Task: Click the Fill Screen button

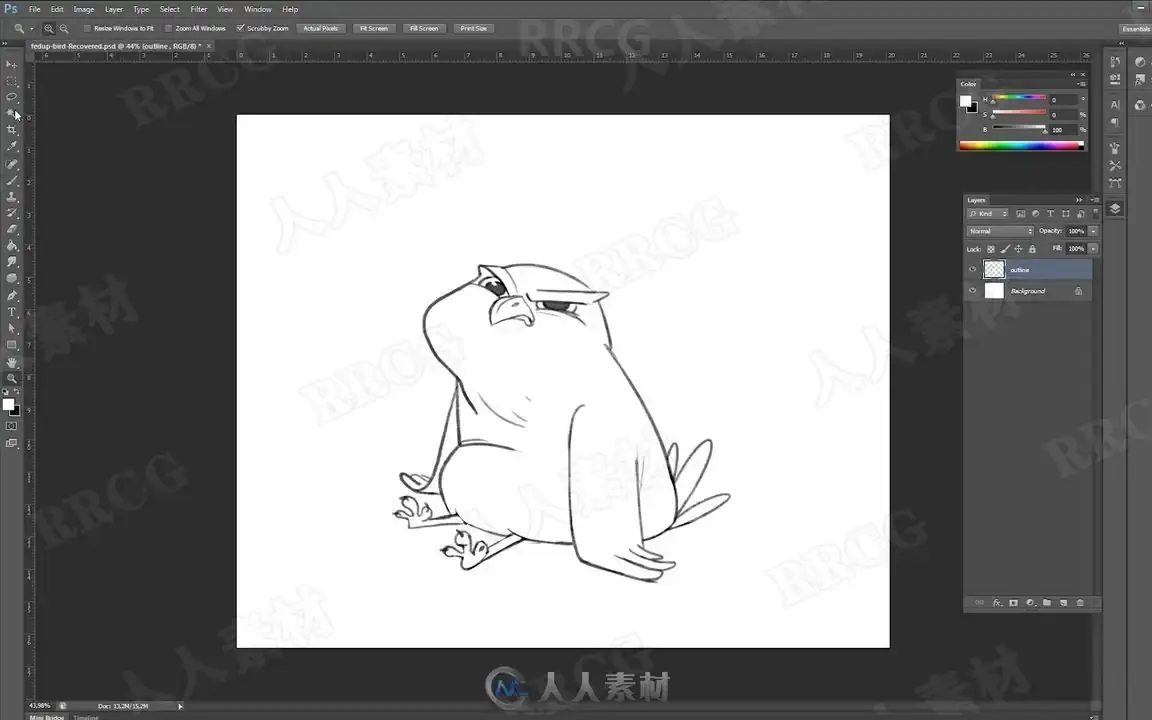Action: (x=424, y=29)
